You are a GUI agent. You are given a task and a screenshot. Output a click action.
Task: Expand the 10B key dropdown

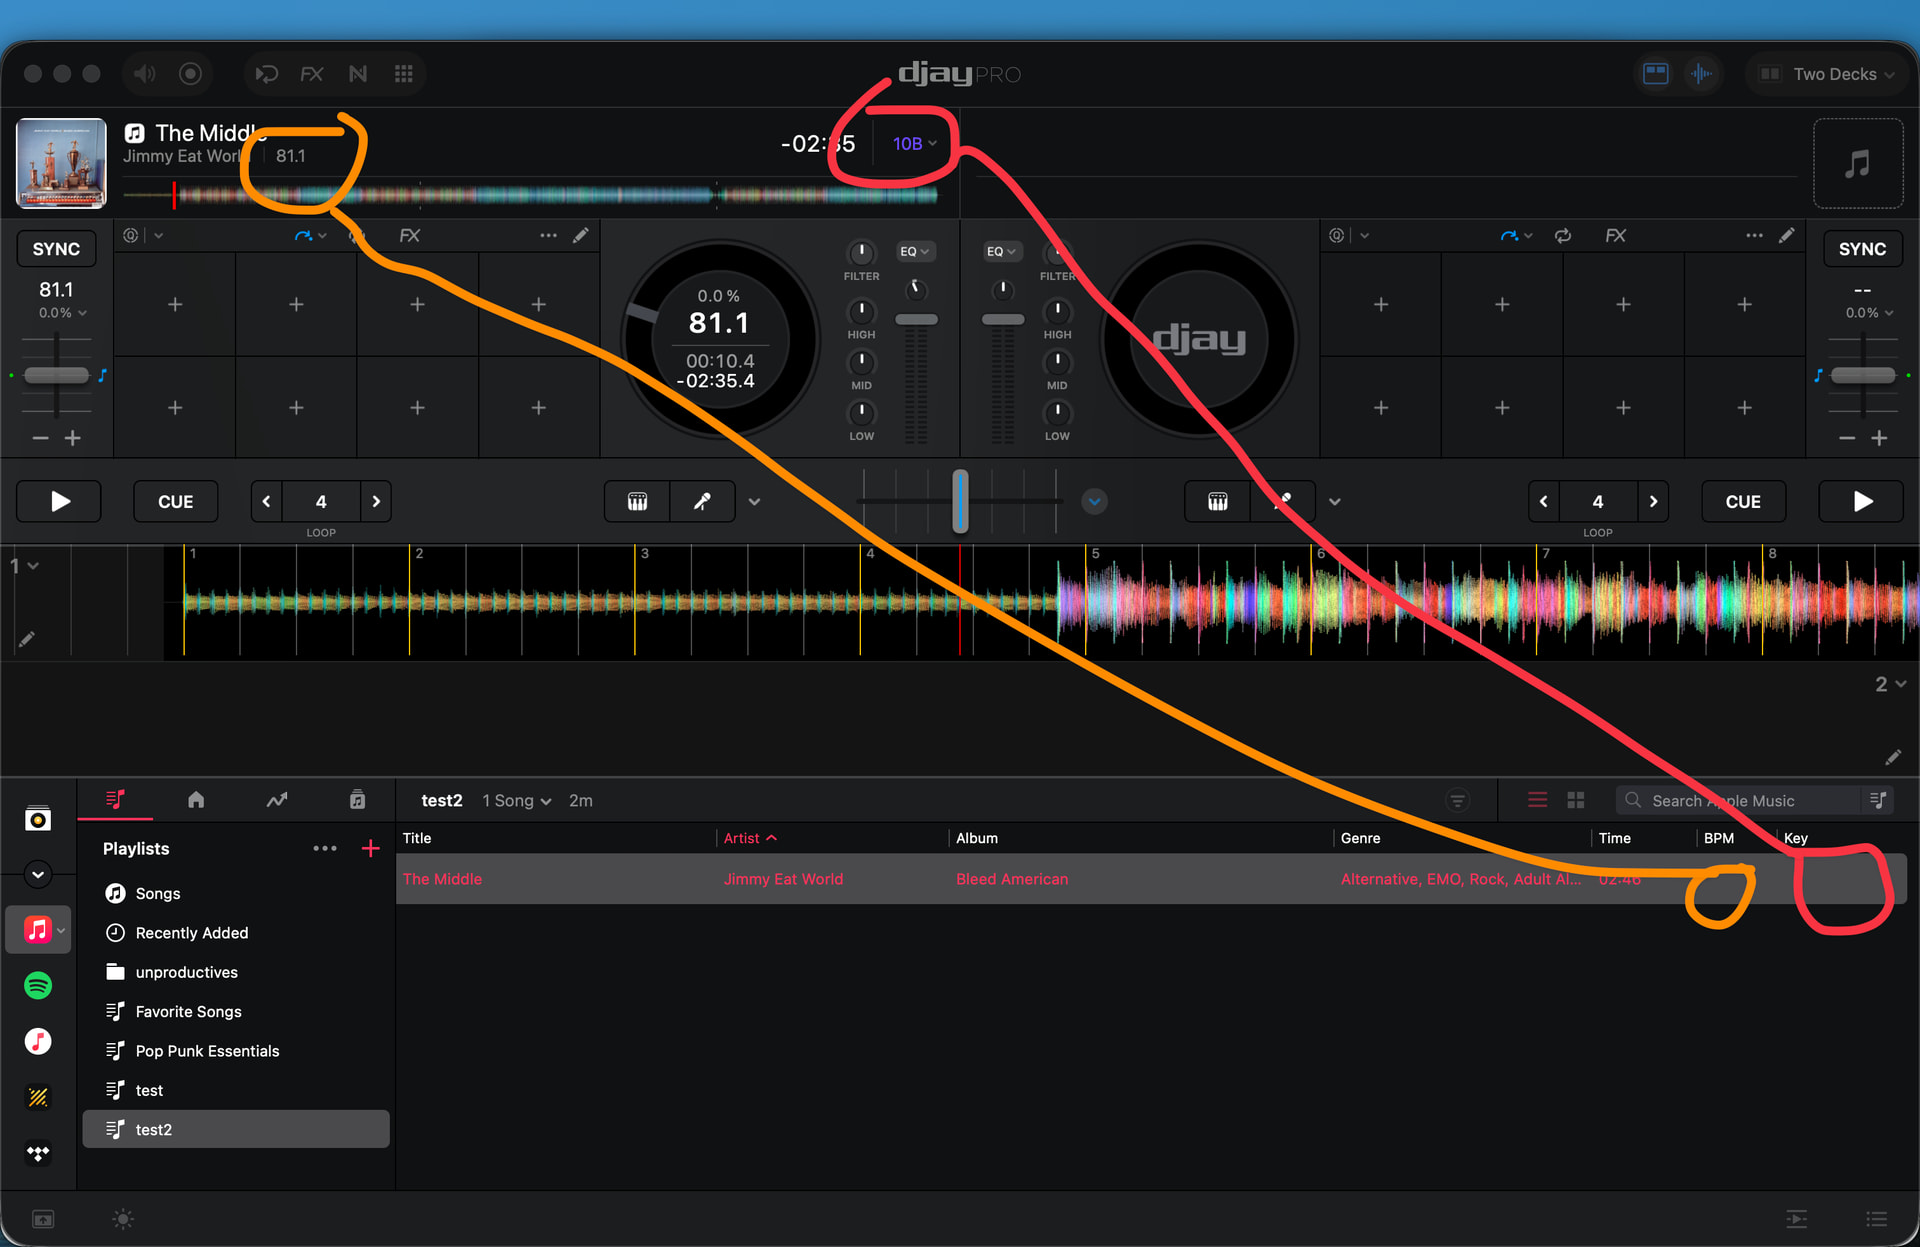coord(914,144)
